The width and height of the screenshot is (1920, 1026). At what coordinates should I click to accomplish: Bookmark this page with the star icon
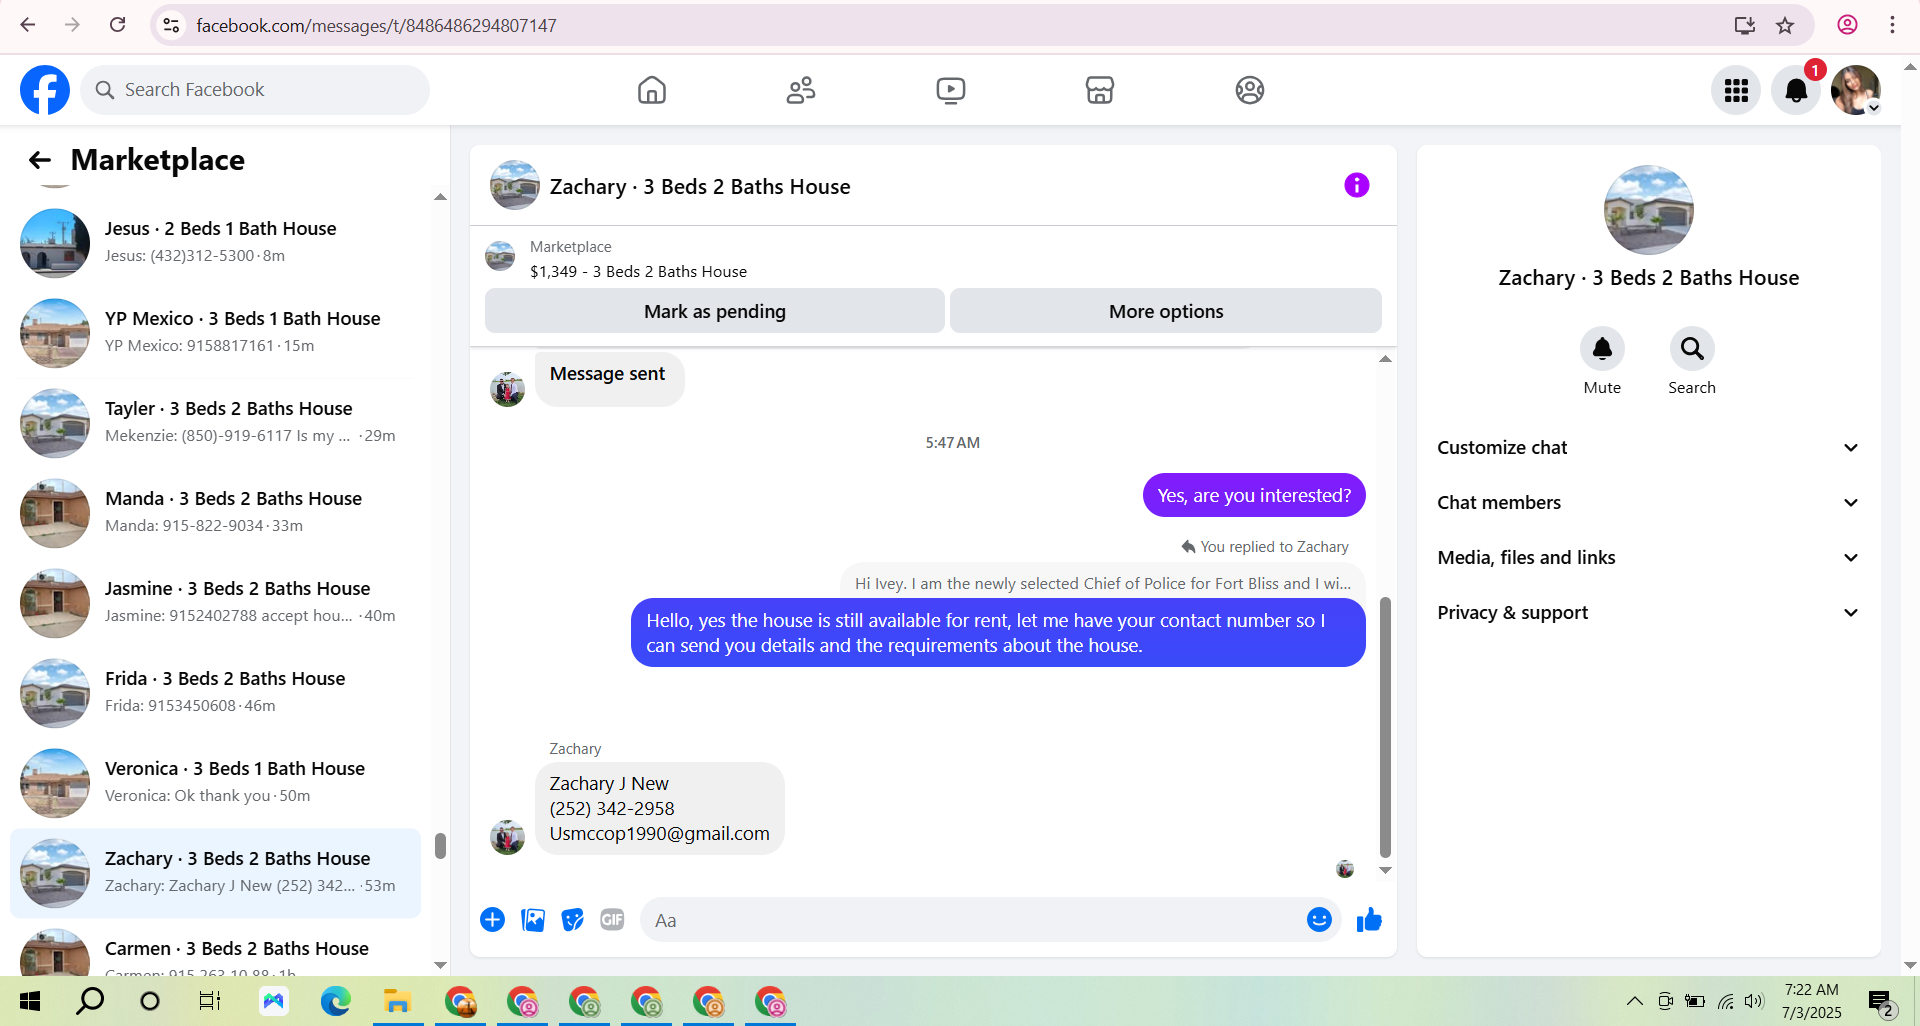tap(1785, 25)
